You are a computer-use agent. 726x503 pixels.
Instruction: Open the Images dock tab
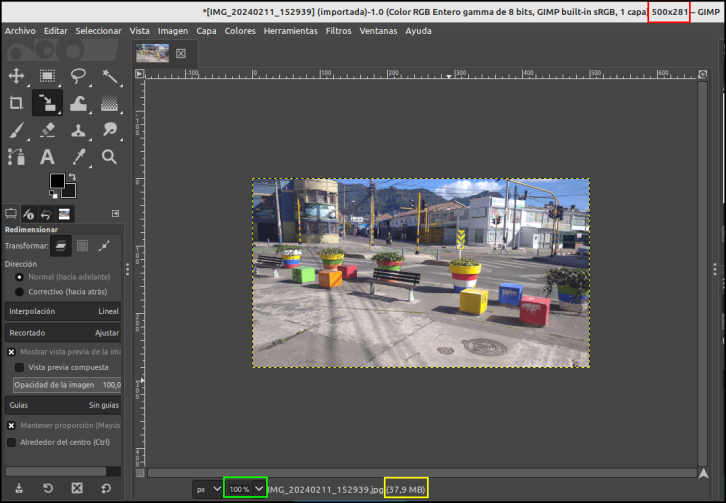click(x=64, y=214)
